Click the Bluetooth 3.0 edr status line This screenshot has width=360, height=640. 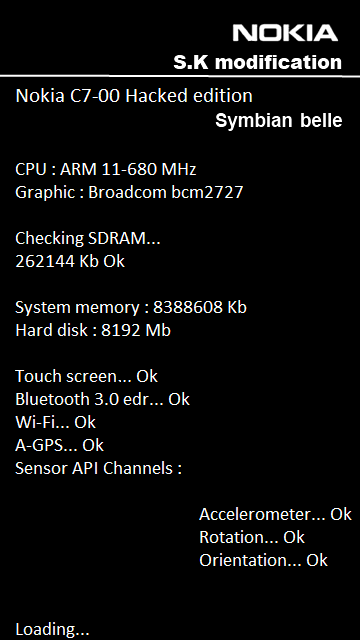(102, 399)
